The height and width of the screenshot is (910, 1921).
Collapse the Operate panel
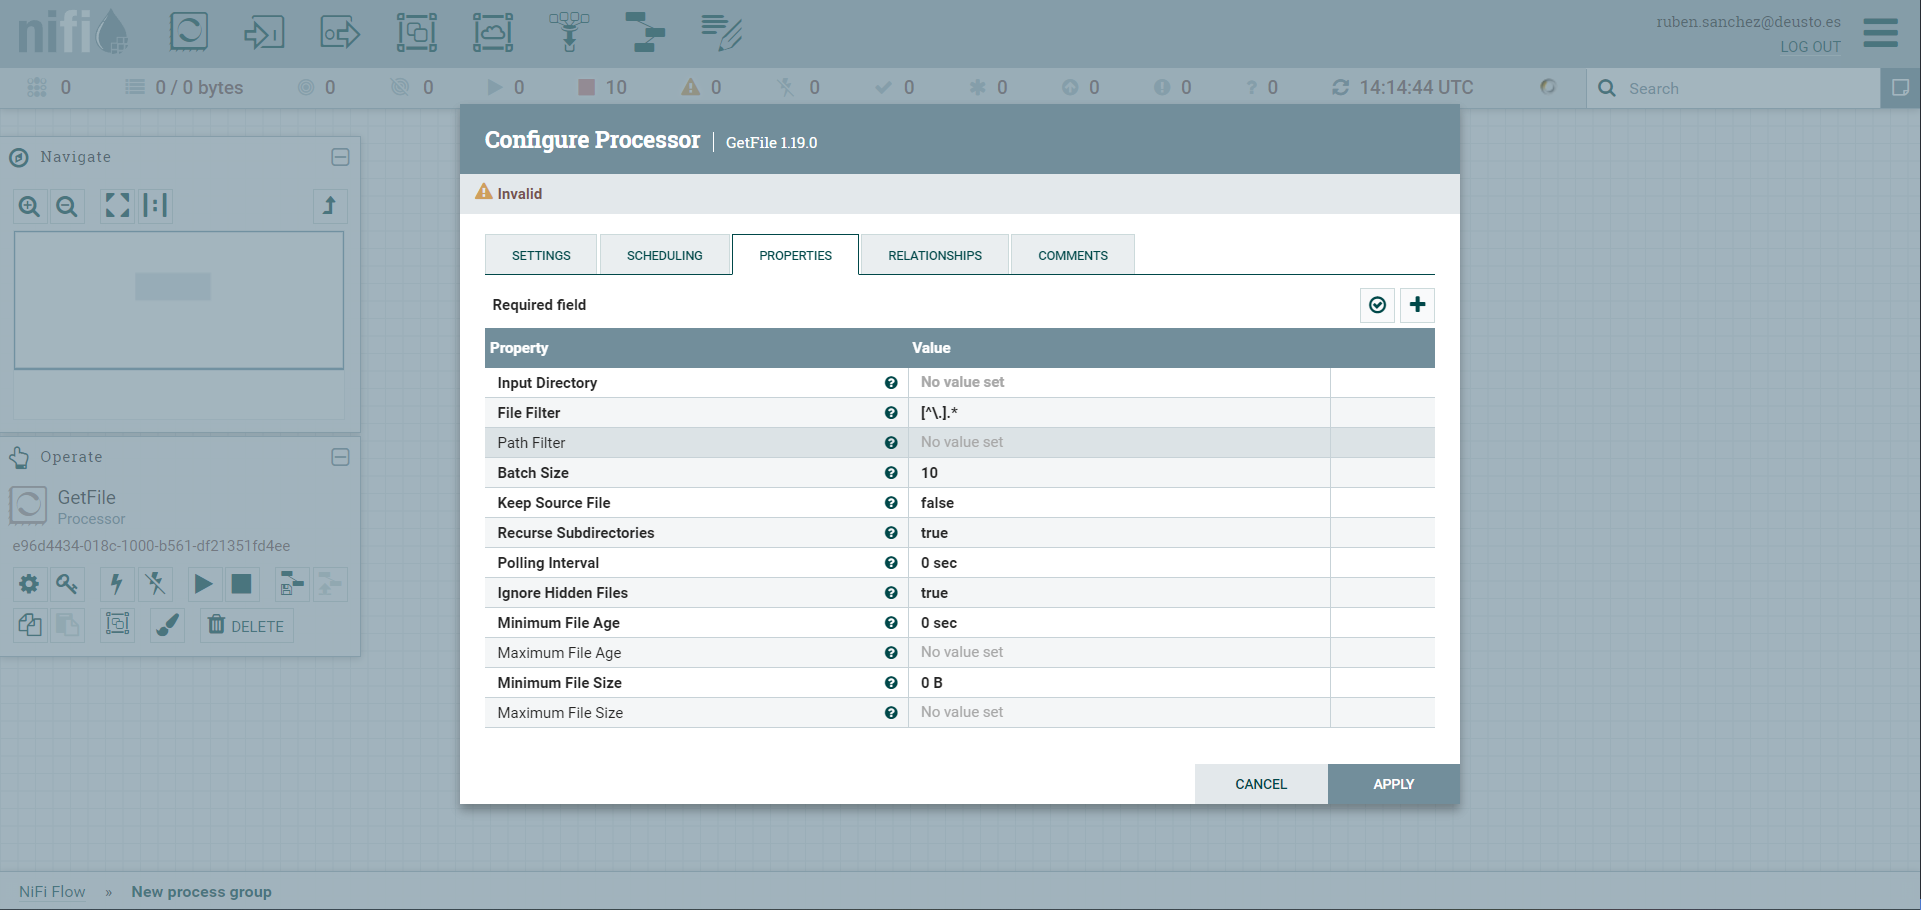tap(340, 457)
